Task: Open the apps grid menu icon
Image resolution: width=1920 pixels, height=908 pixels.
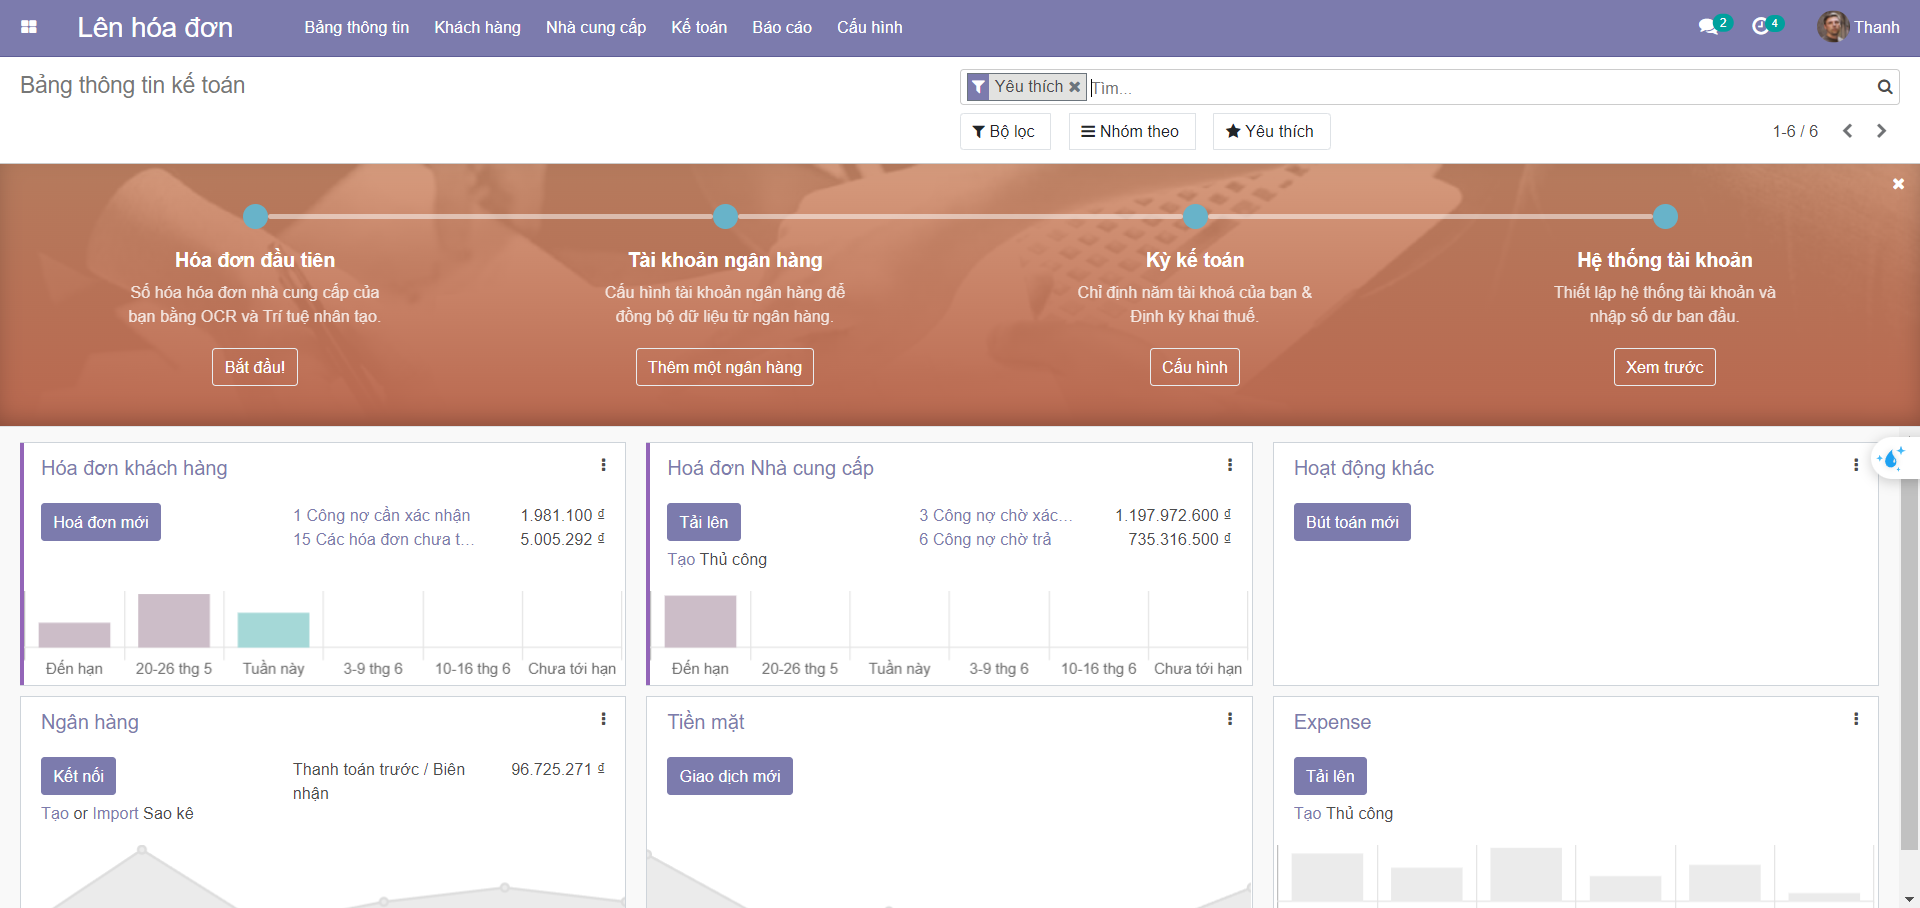Action: (x=29, y=27)
